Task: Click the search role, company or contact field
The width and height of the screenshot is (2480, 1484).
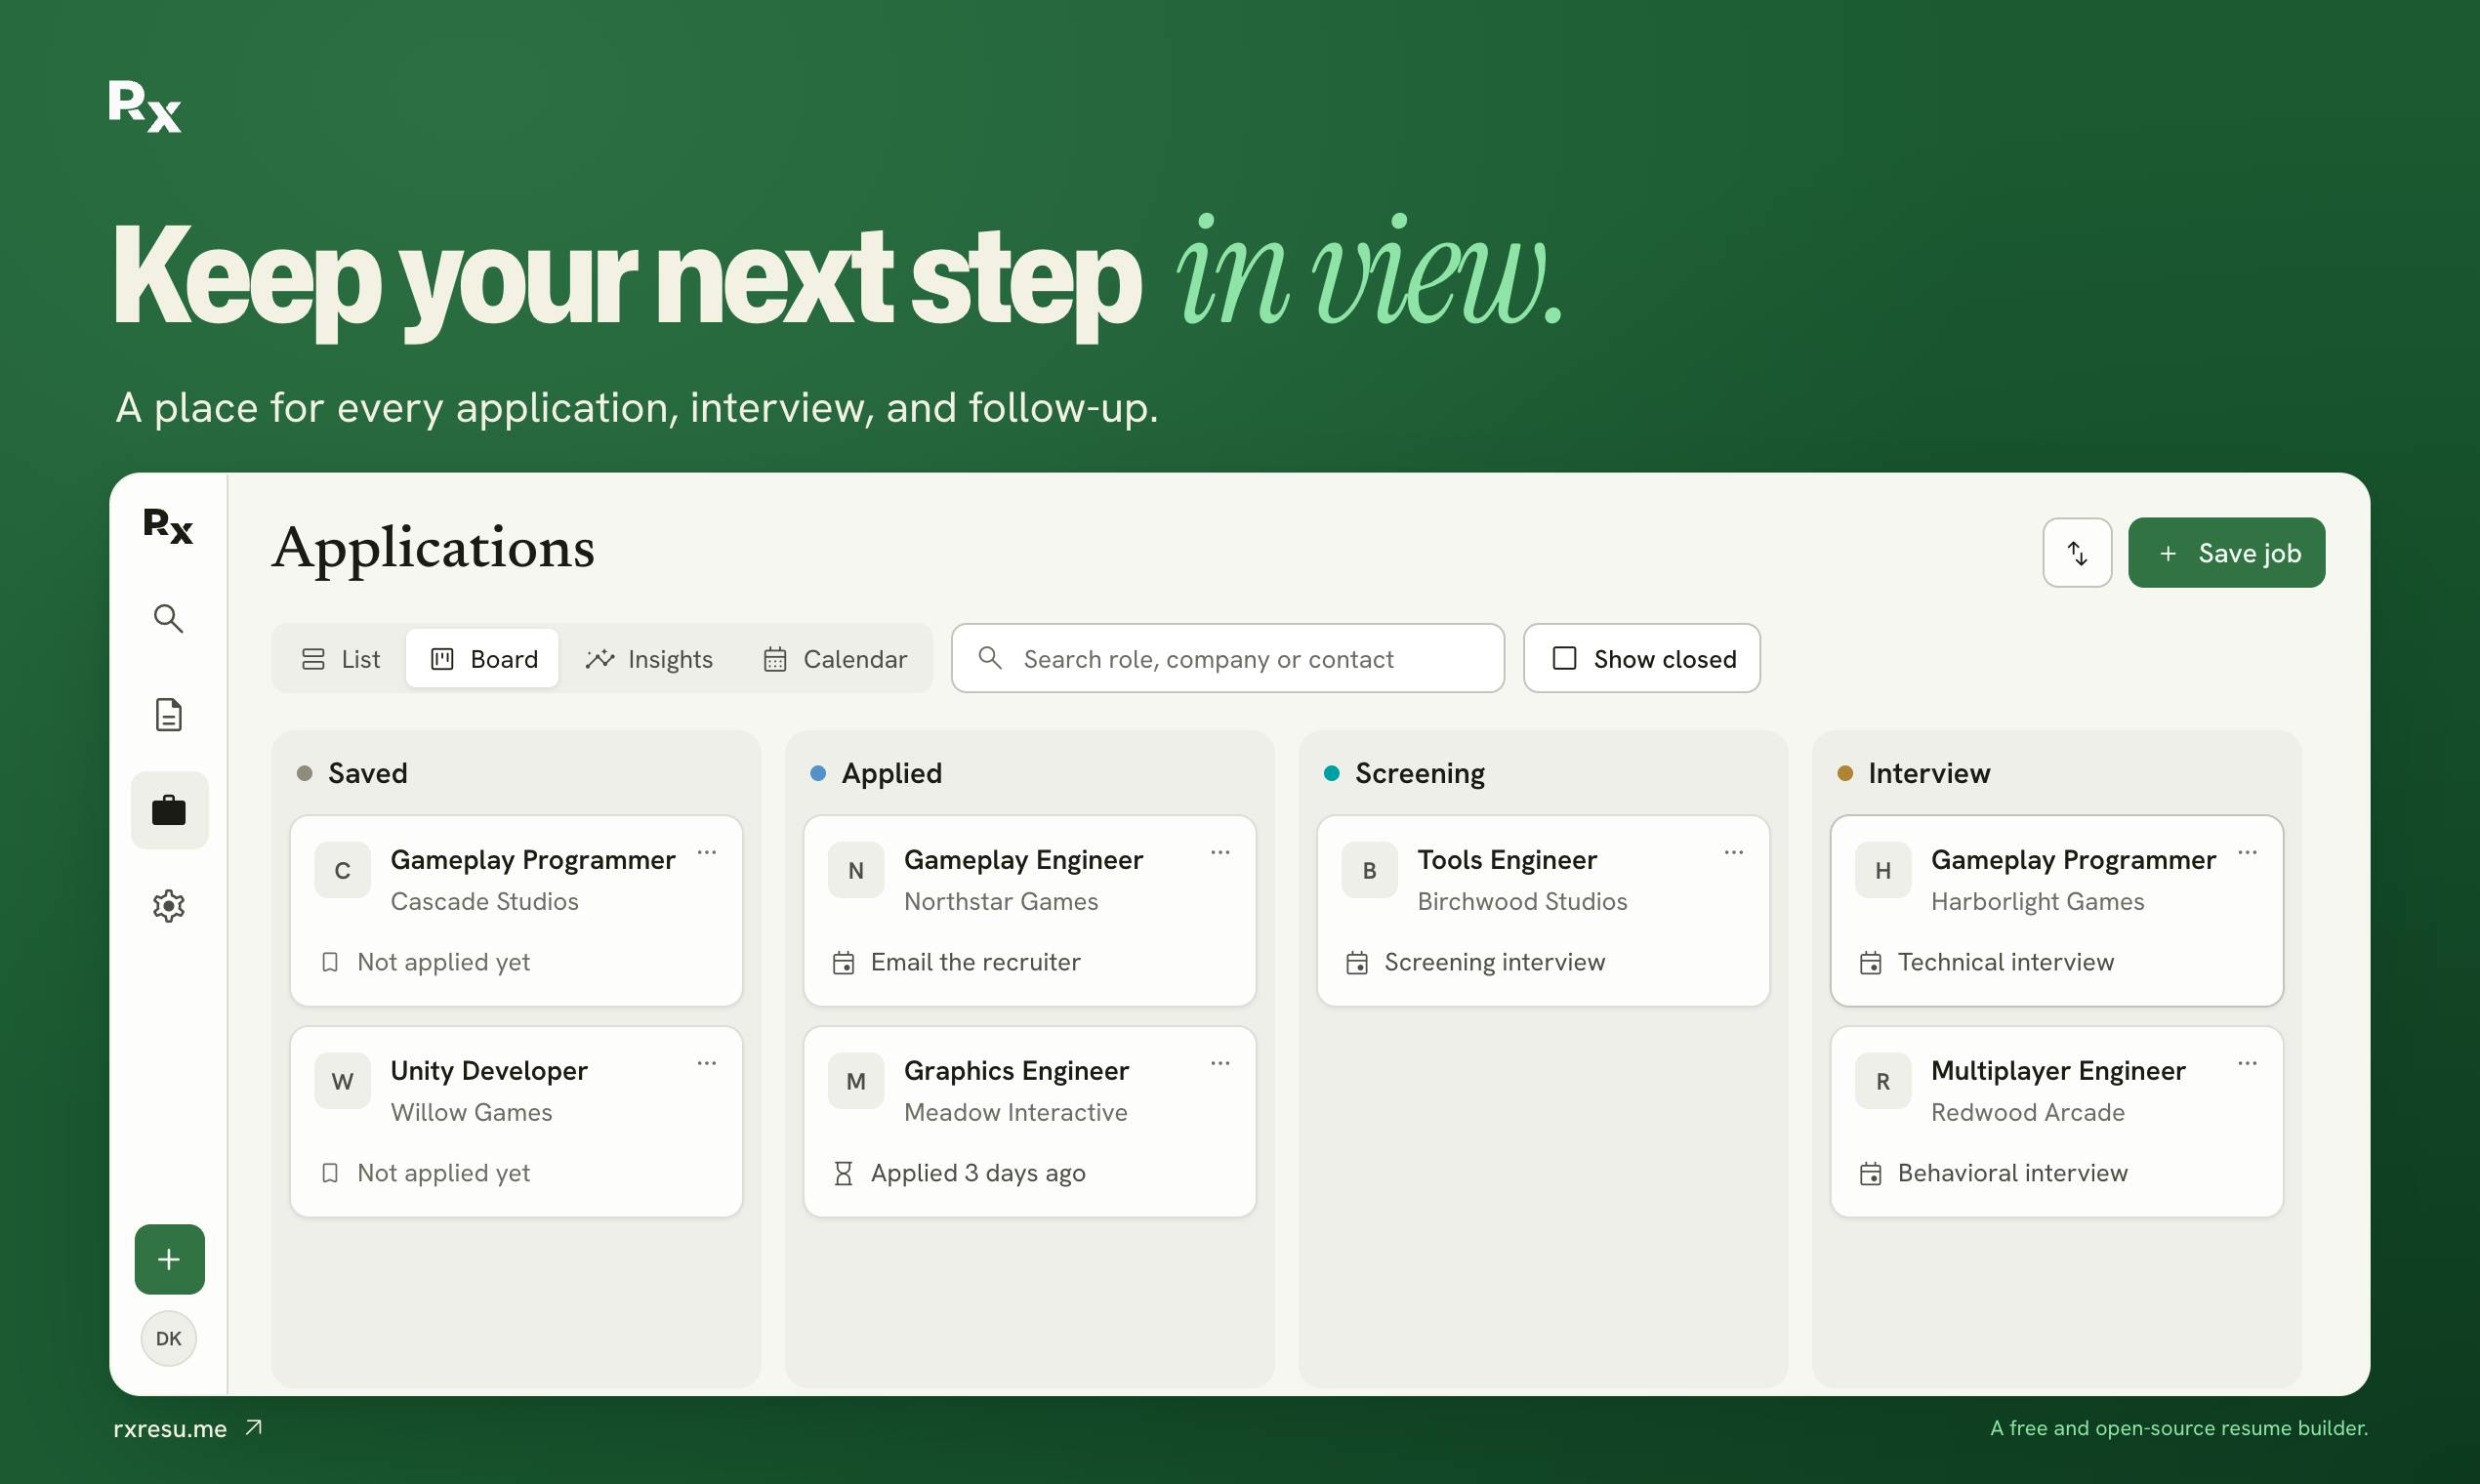Action: [x=1227, y=658]
